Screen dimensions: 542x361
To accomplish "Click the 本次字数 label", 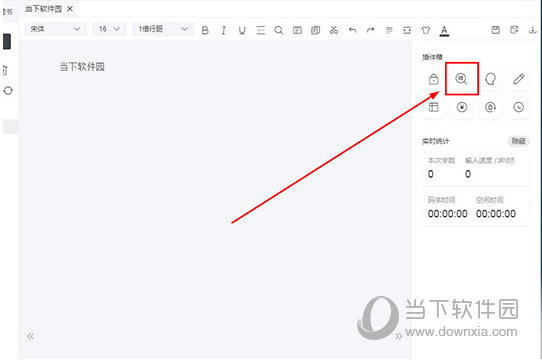I will point(441,160).
